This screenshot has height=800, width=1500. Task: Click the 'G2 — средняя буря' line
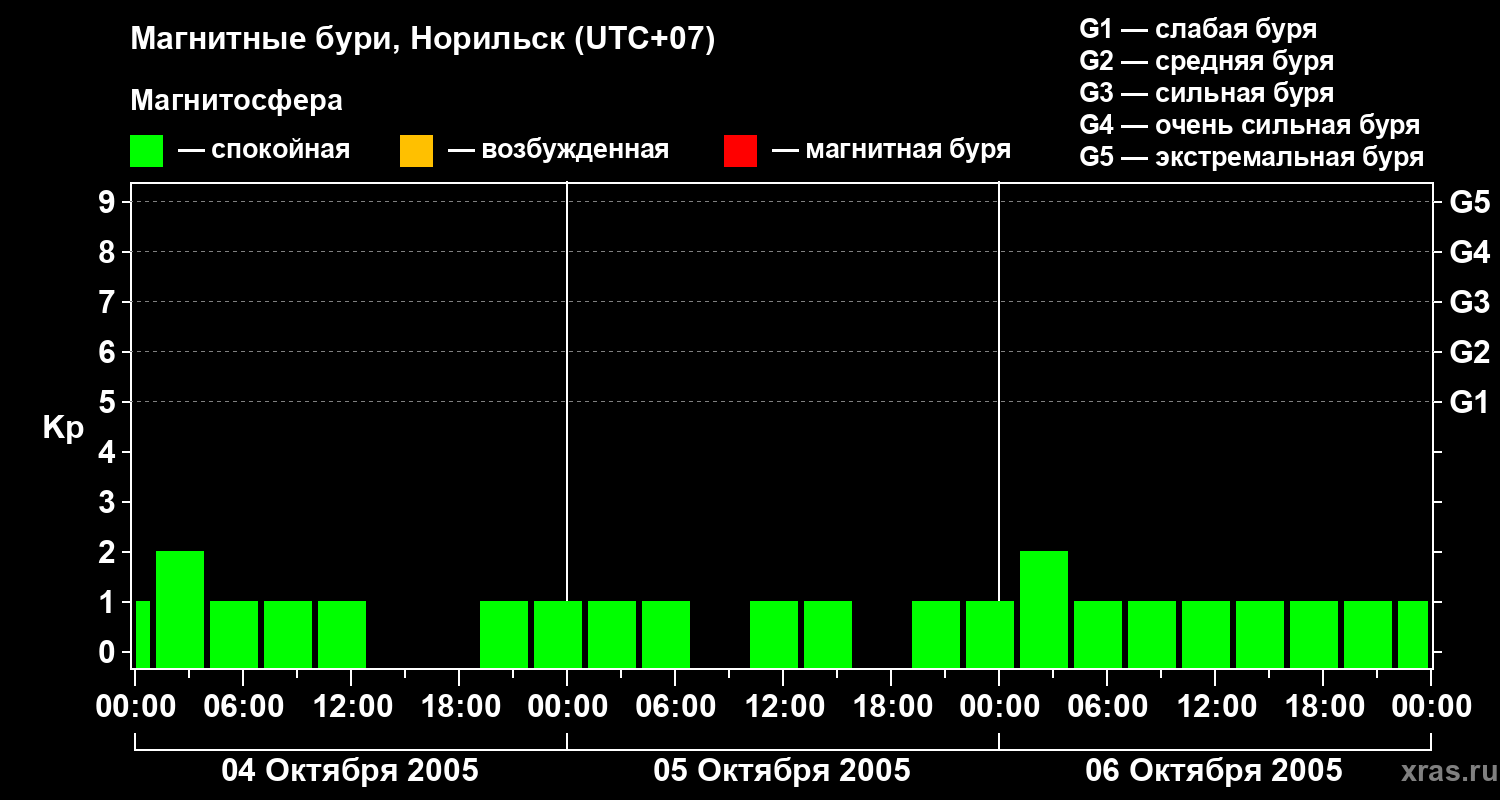pos(1207,60)
